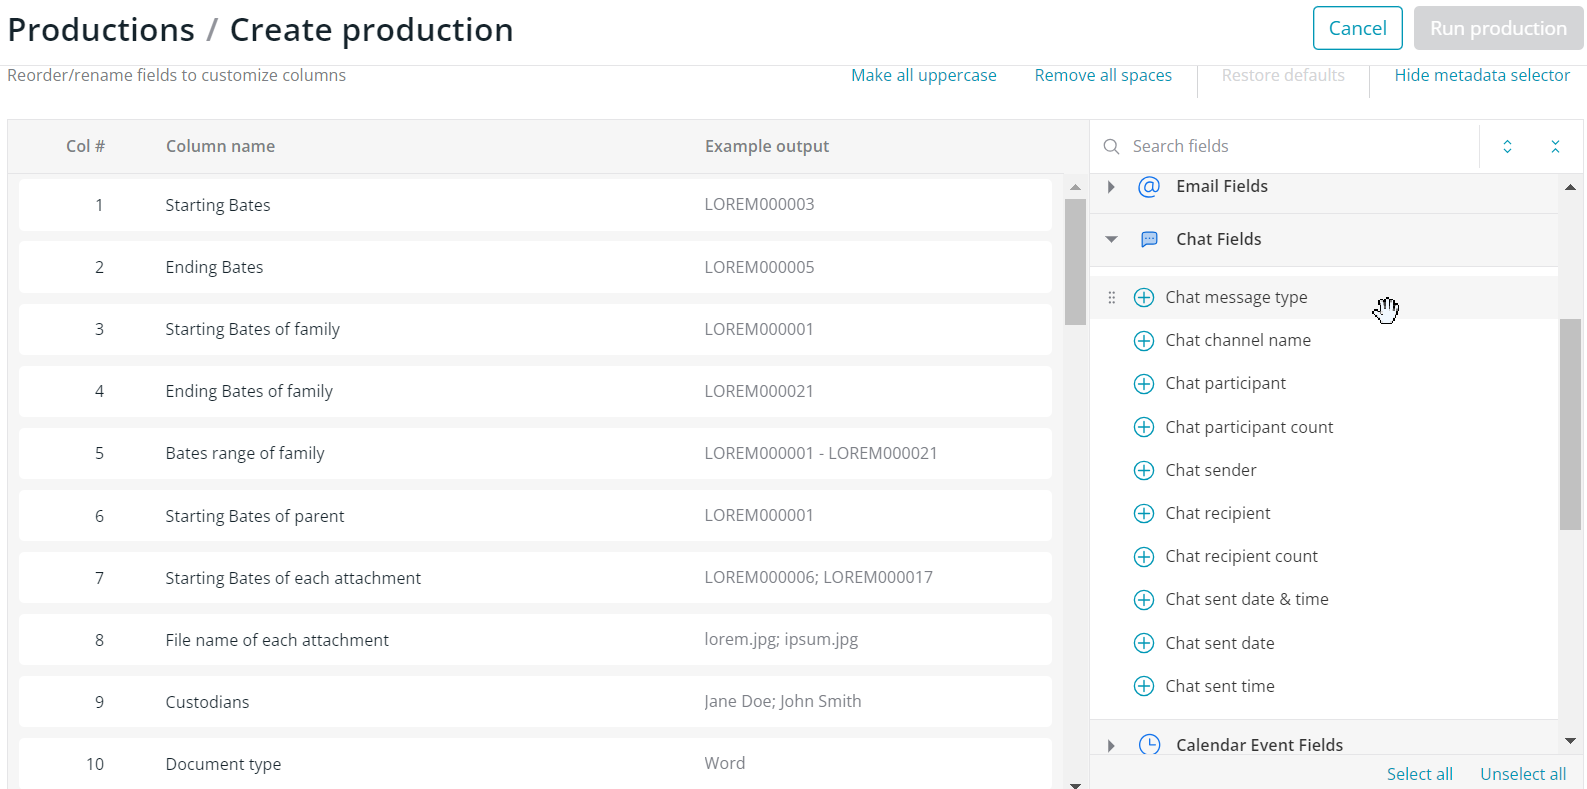Select the Custodians column name
Image resolution: width=1587 pixels, height=789 pixels.
(x=207, y=702)
